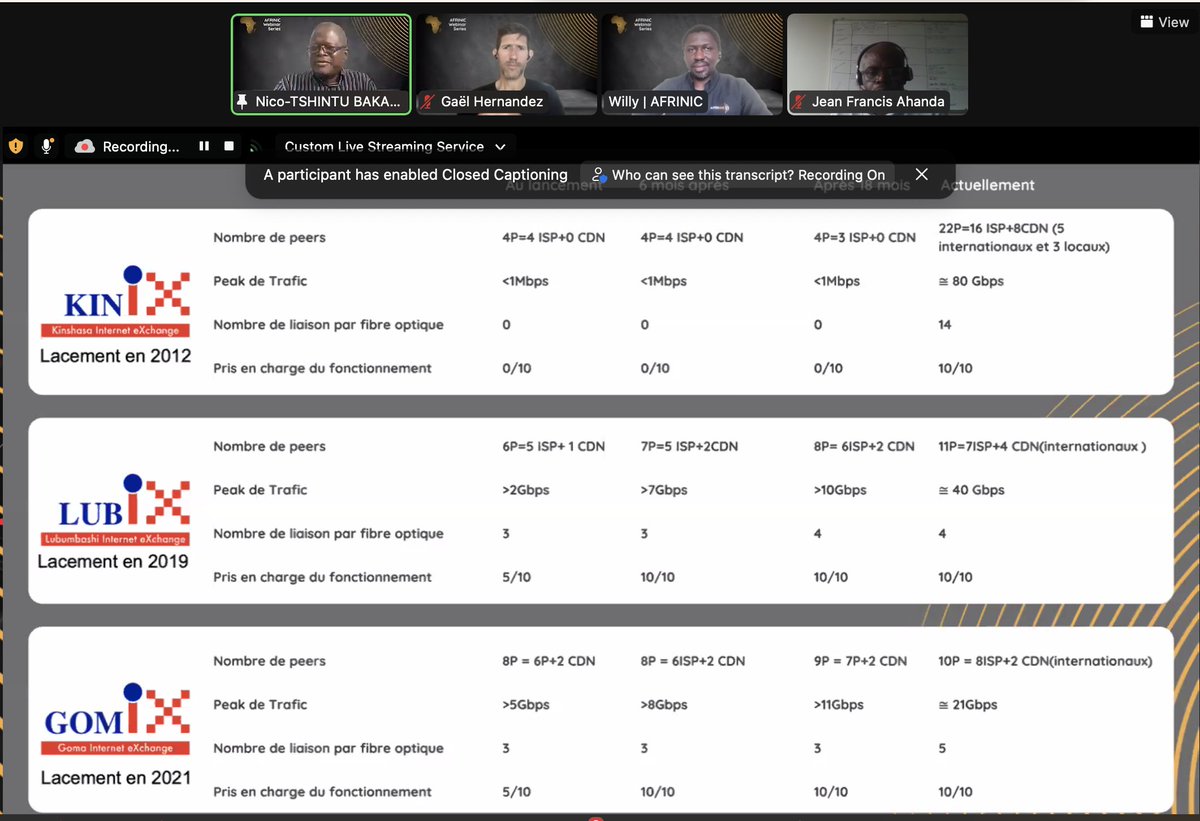Click KINIX '≅ 80 Gbps' value
Viewport: 1200px width, 821px height.
[971, 281]
